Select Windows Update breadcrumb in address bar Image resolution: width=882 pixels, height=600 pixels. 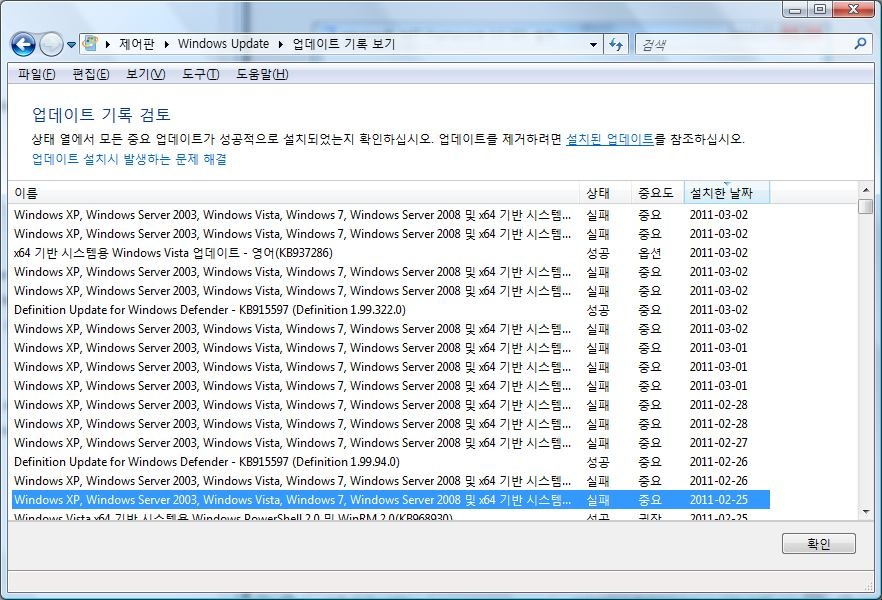click(223, 44)
